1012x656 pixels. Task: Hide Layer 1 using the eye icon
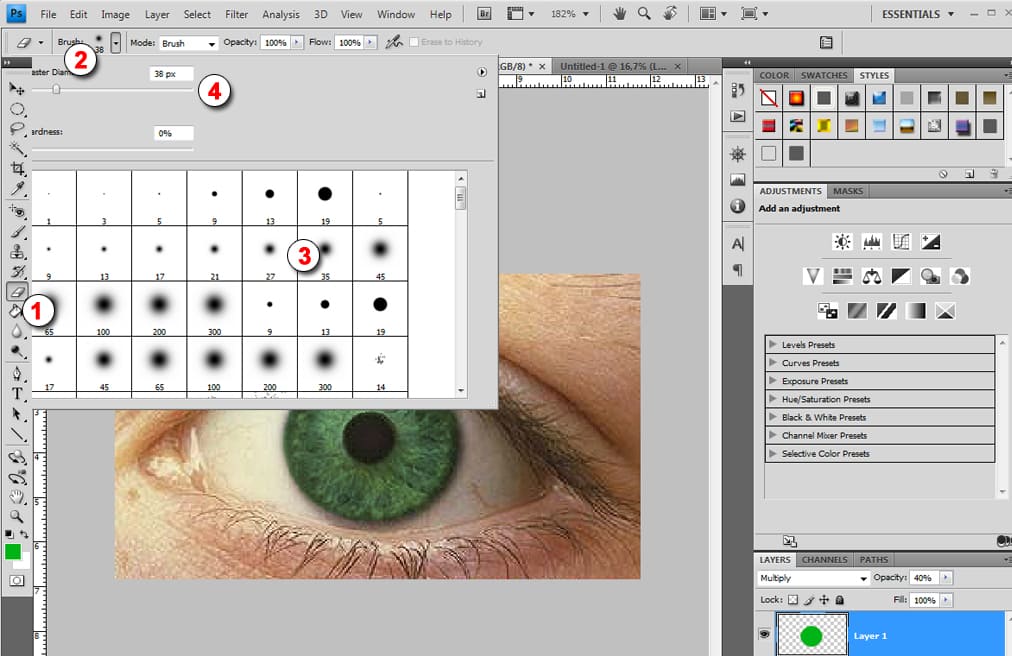[765, 634]
